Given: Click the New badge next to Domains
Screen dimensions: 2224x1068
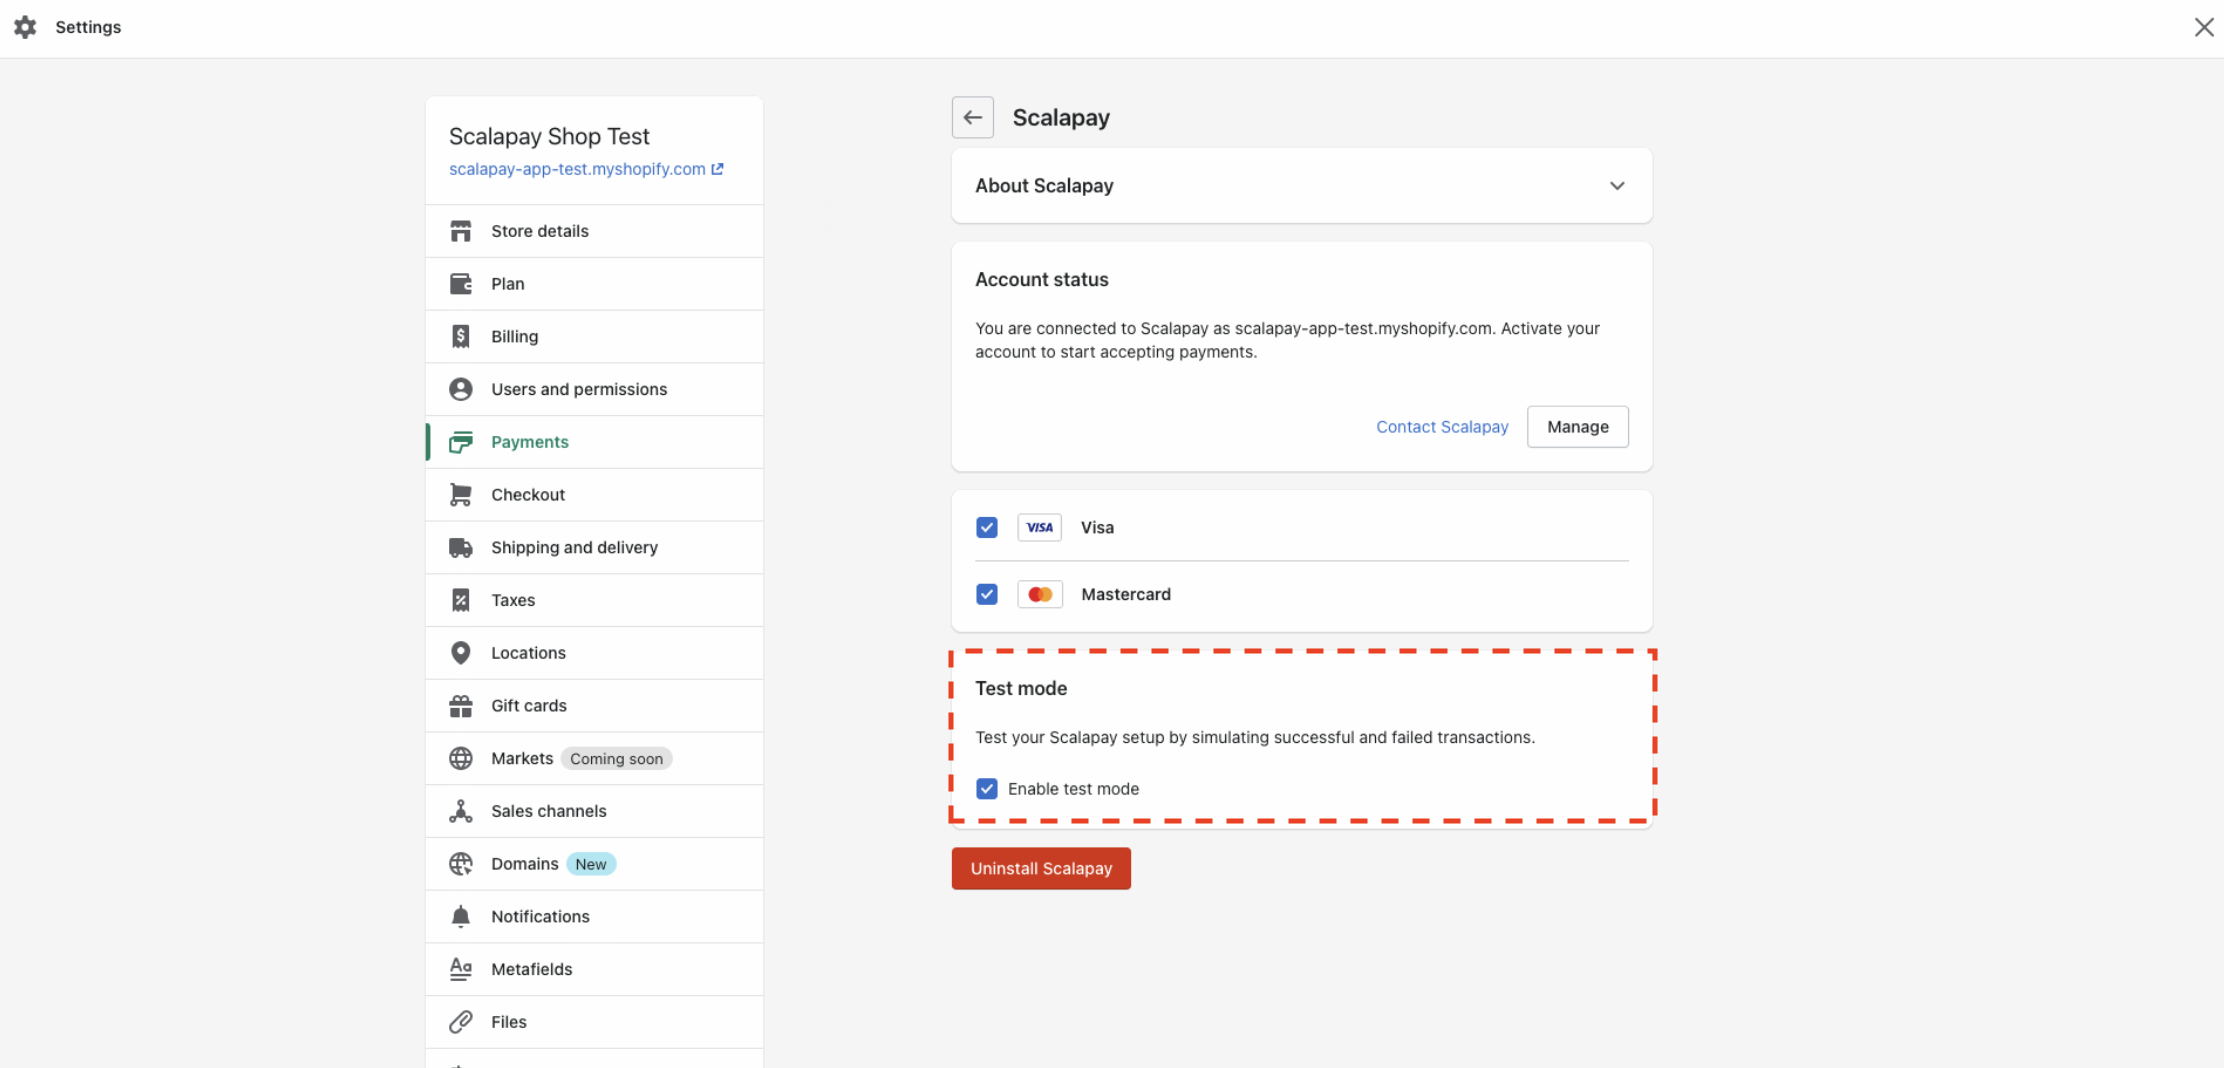Looking at the screenshot, I should 591,864.
